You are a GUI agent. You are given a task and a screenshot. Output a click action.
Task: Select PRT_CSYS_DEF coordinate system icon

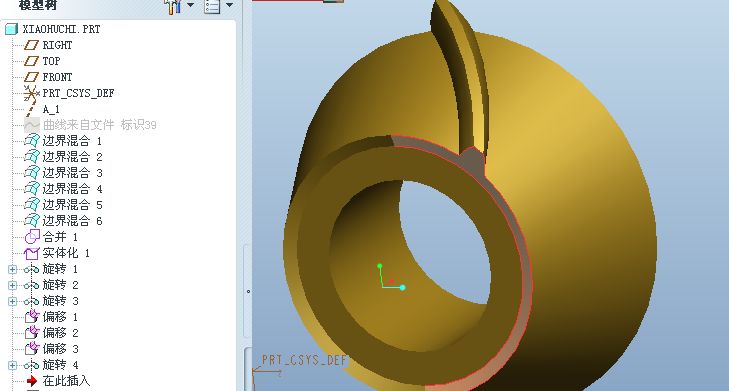(x=32, y=93)
